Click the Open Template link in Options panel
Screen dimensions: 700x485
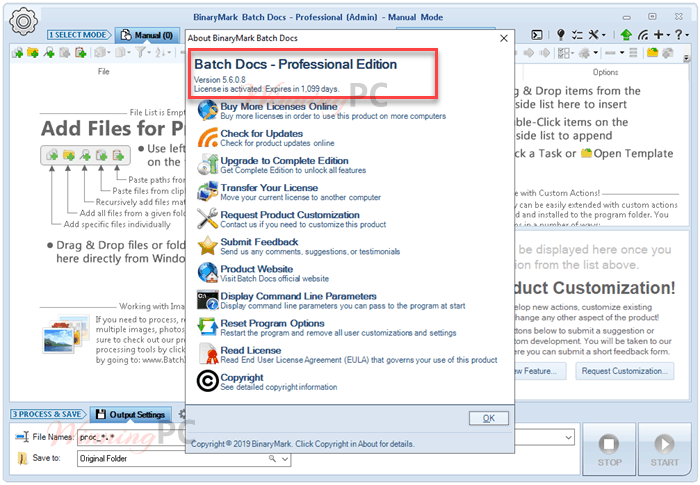(x=627, y=153)
